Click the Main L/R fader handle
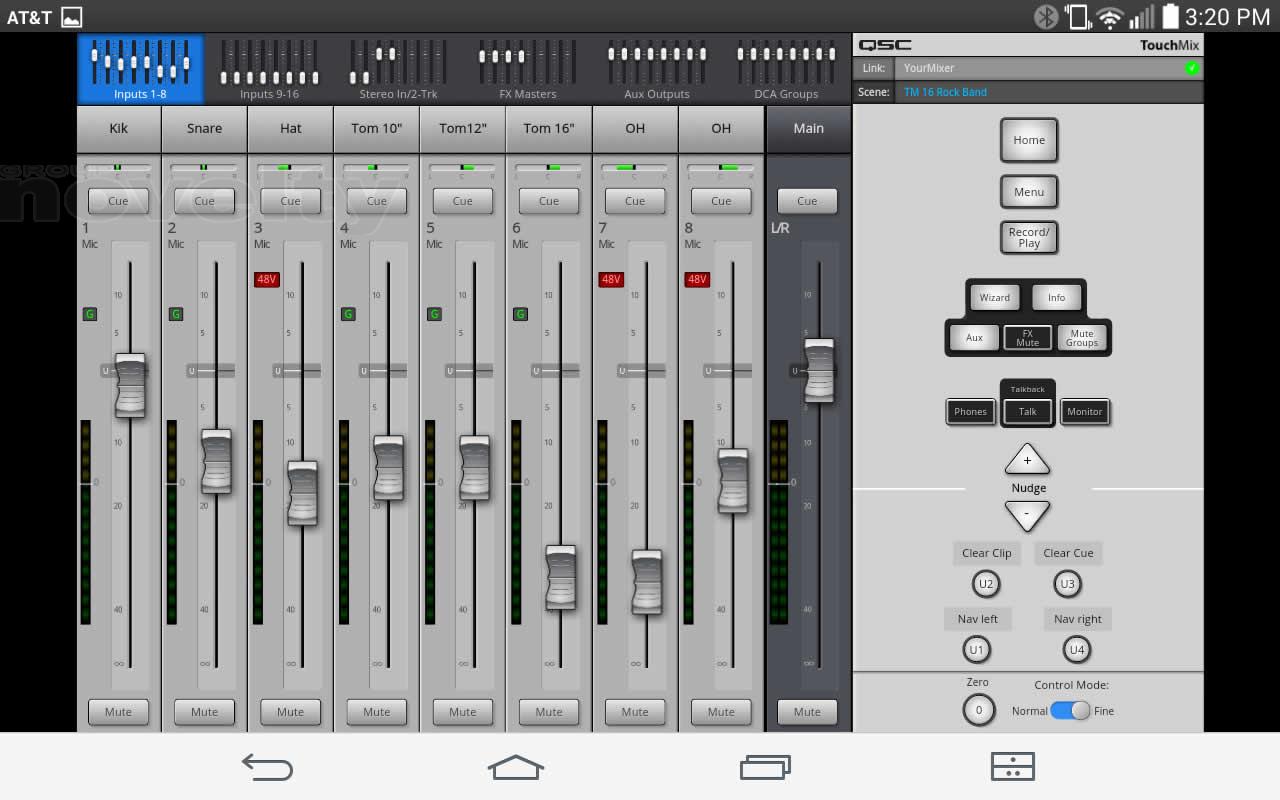 point(819,370)
